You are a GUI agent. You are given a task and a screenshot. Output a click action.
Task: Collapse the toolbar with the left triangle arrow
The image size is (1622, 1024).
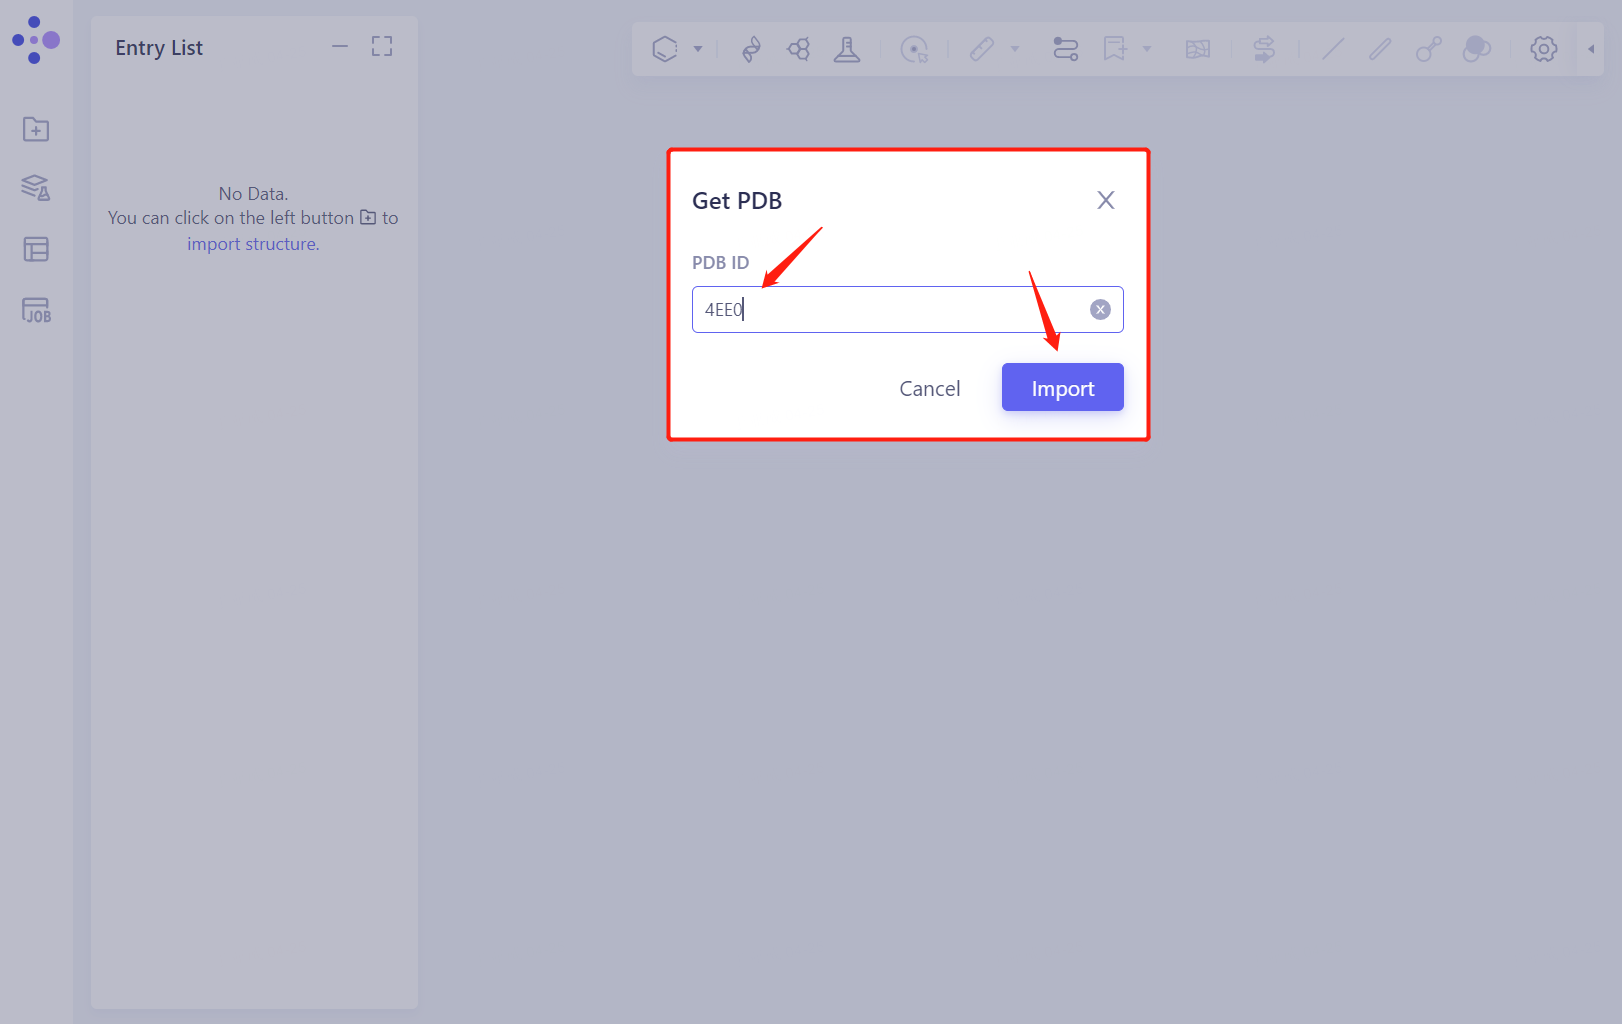coord(1591,49)
